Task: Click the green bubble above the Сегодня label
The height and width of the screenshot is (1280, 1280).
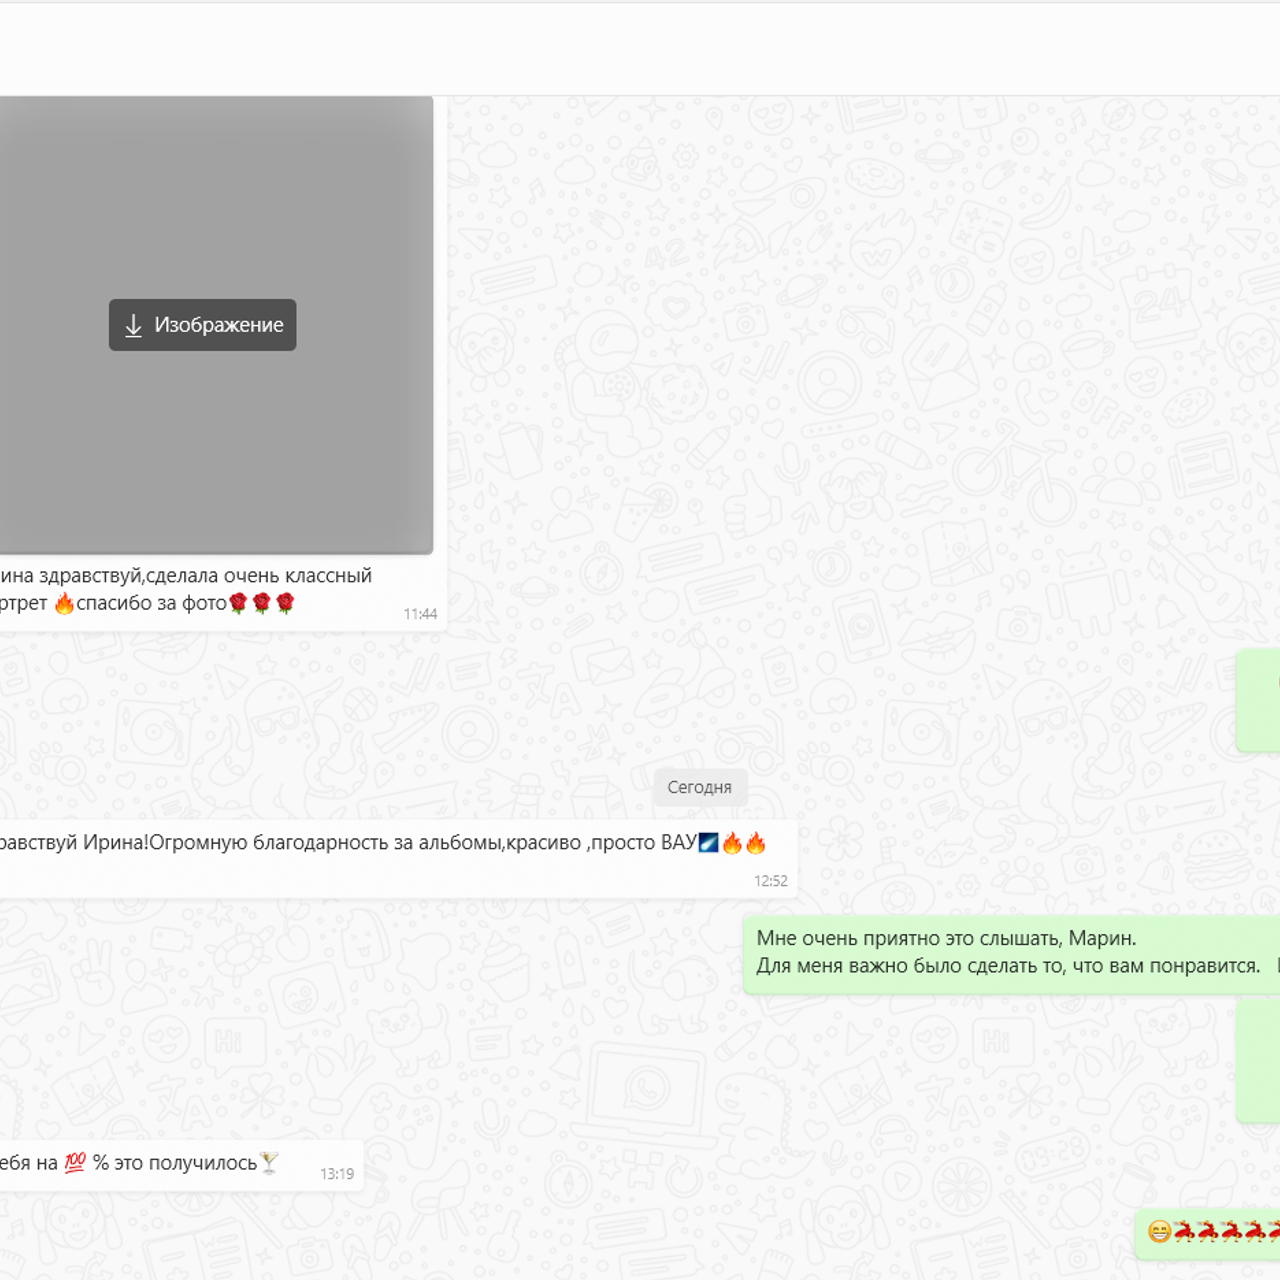Action: pos(1259,700)
